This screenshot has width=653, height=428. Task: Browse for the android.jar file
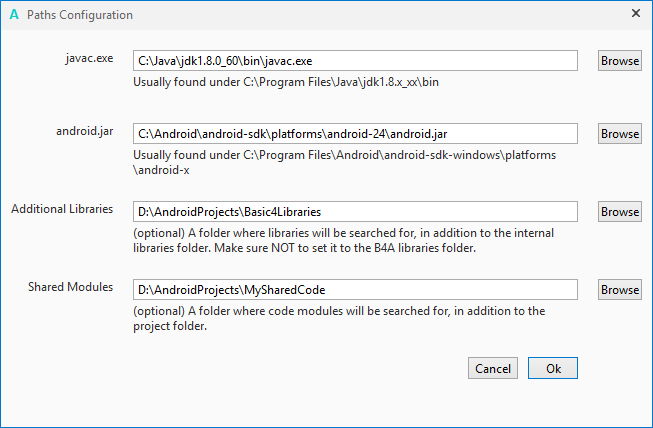(620, 133)
